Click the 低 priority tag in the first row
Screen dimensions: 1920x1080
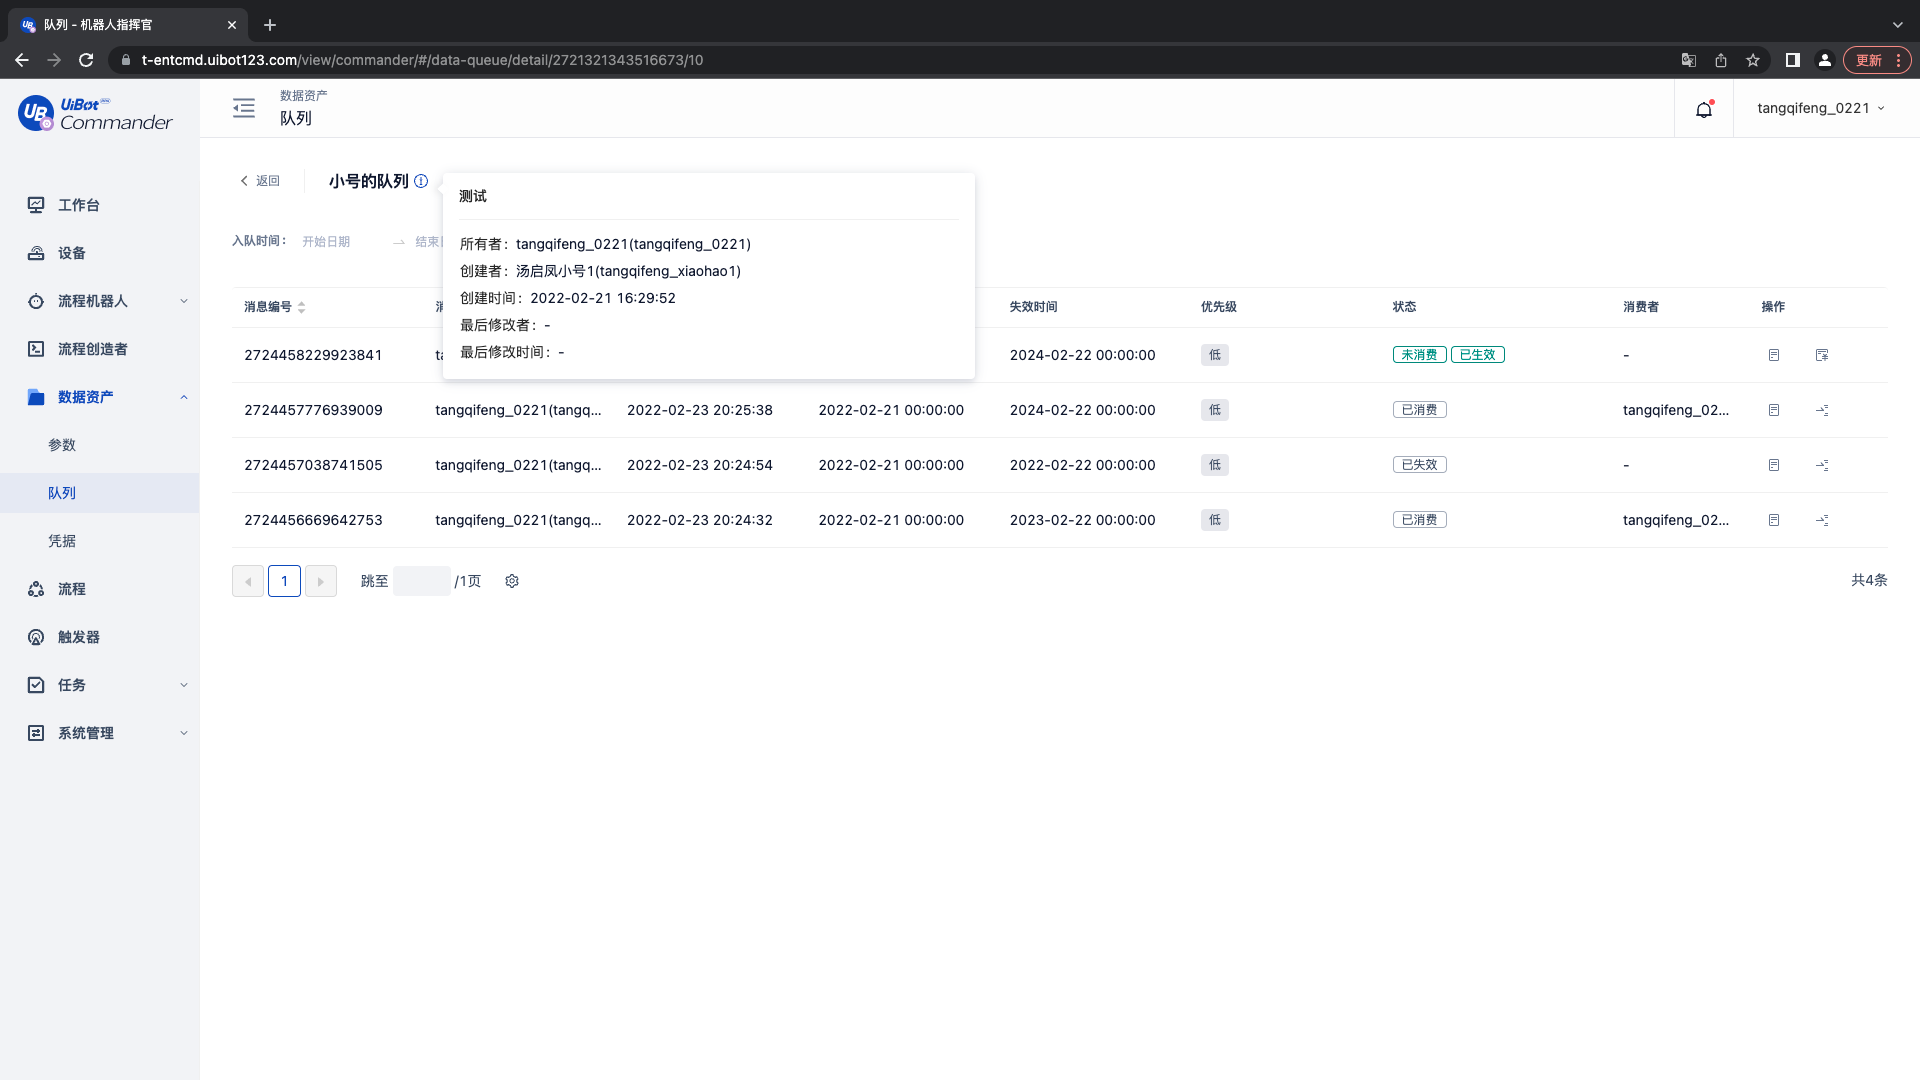tap(1215, 355)
